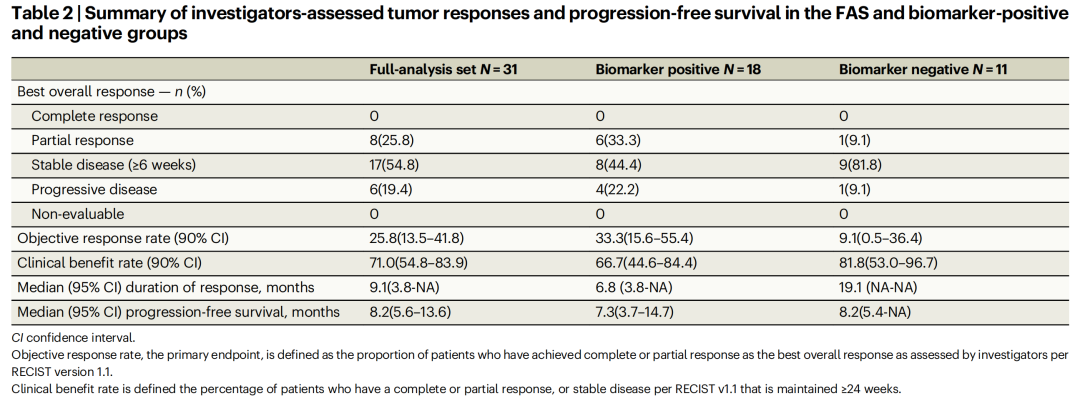Select the Partial response row label
The height and width of the screenshot is (406, 1080).
pos(82,140)
